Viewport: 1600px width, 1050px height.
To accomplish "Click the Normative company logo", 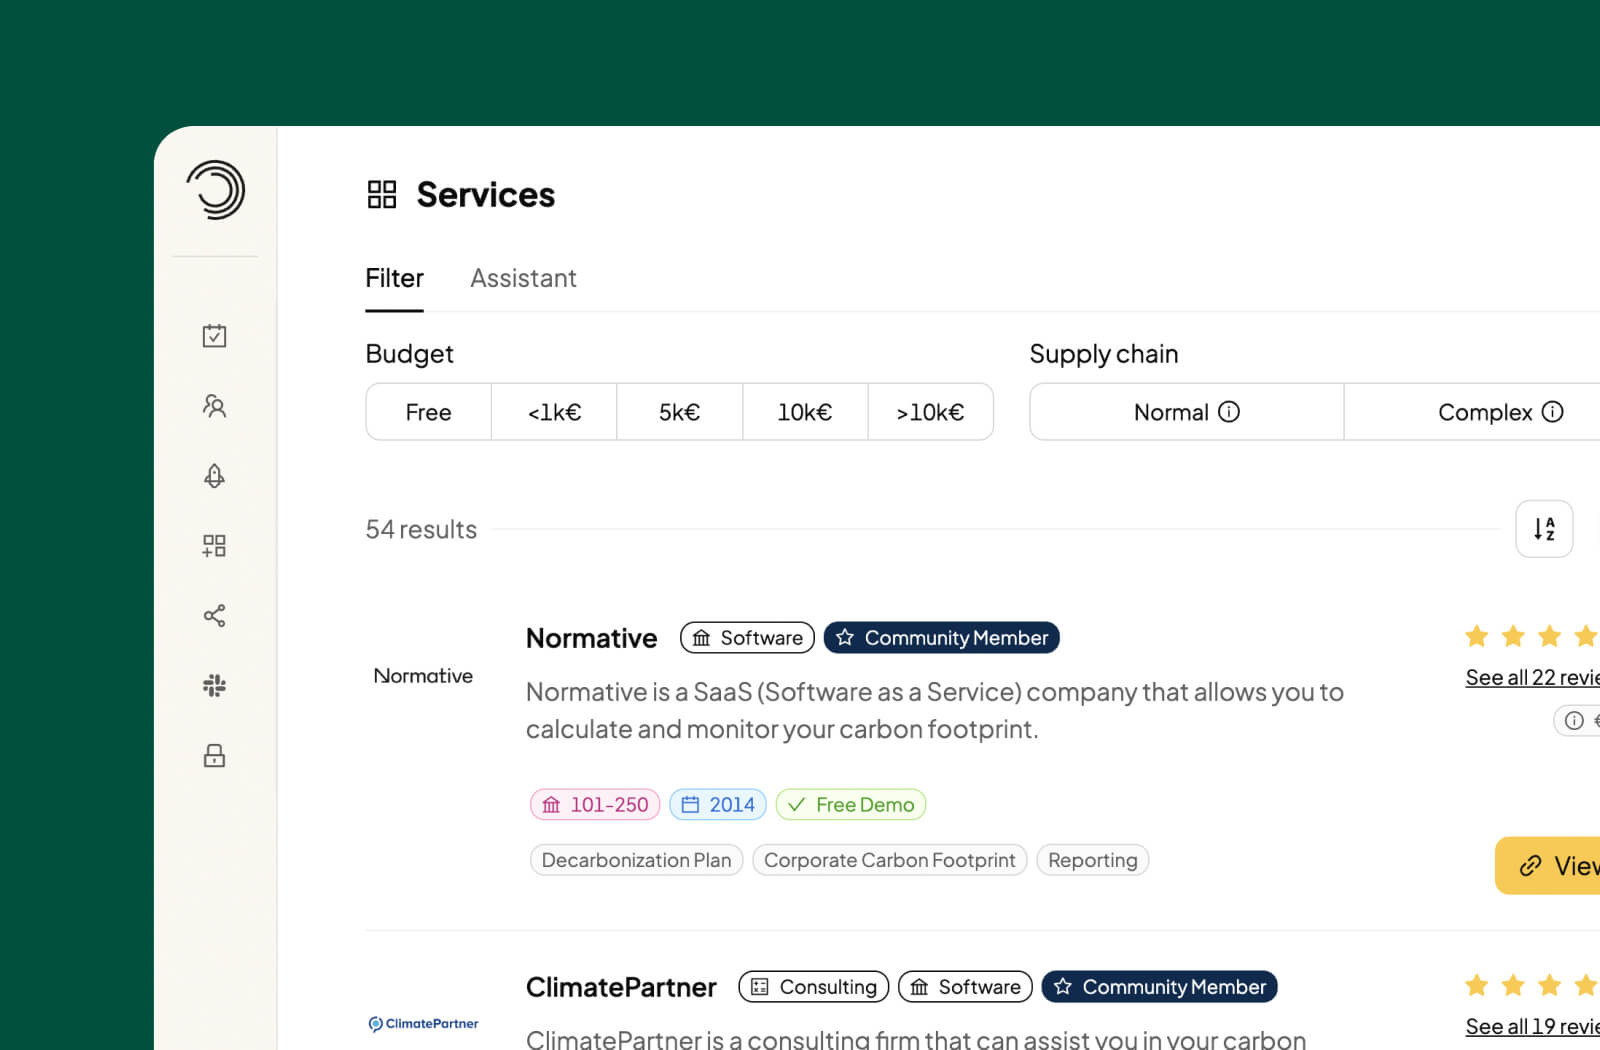I will click(x=423, y=676).
